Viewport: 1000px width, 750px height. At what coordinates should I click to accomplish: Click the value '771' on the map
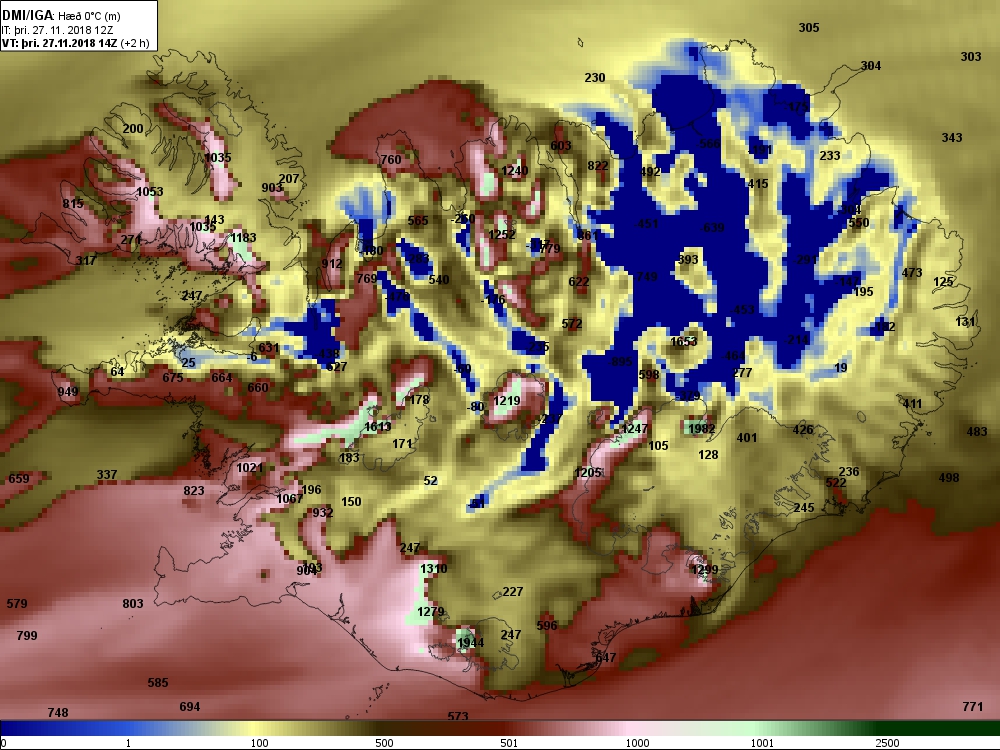tap(973, 707)
